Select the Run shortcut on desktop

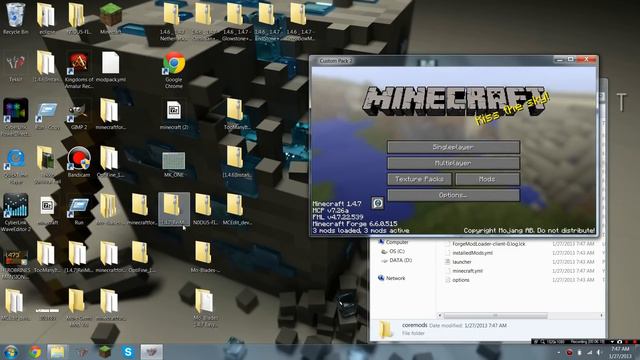[79, 210]
